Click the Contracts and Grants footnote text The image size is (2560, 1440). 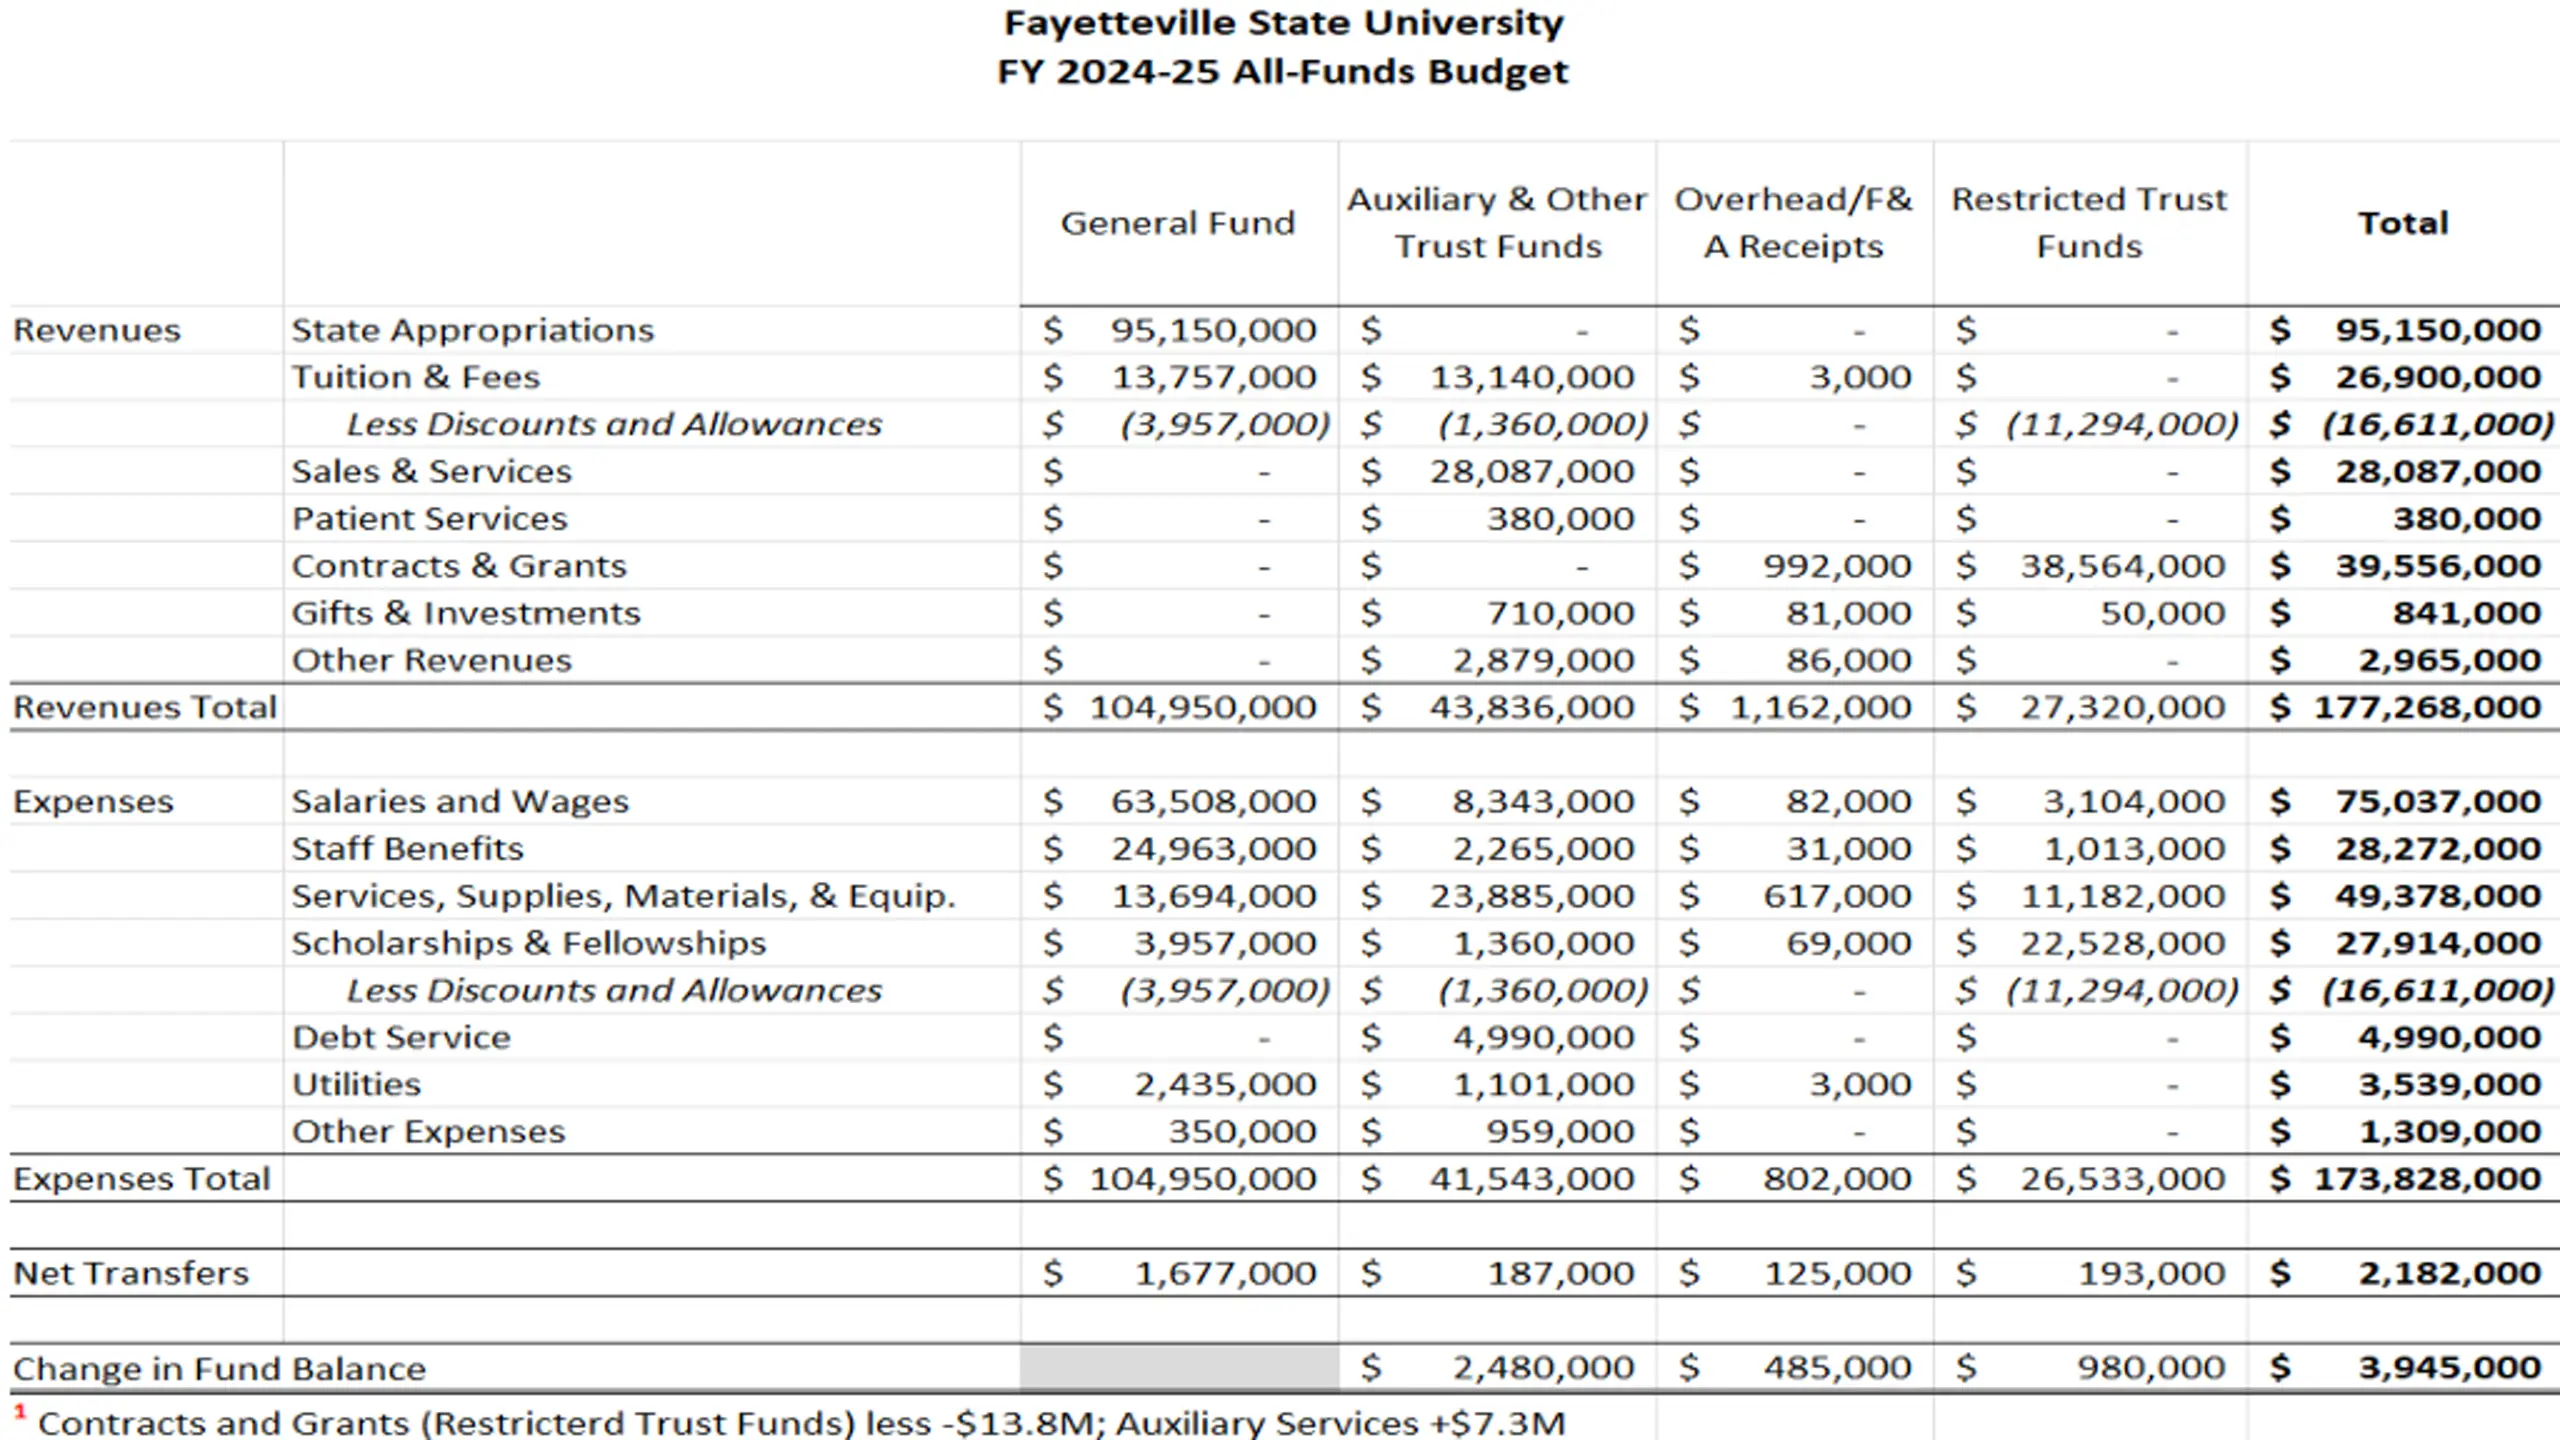(x=802, y=1422)
